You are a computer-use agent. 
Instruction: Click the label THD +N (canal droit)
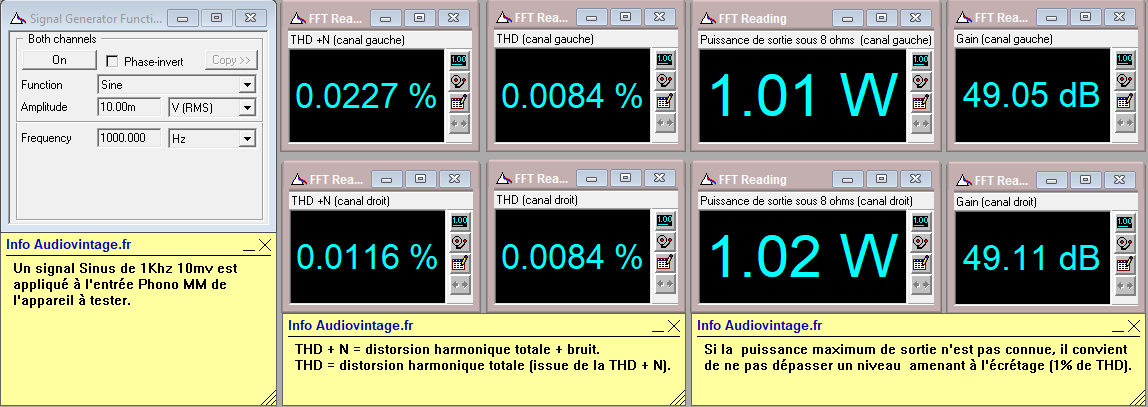click(x=340, y=201)
